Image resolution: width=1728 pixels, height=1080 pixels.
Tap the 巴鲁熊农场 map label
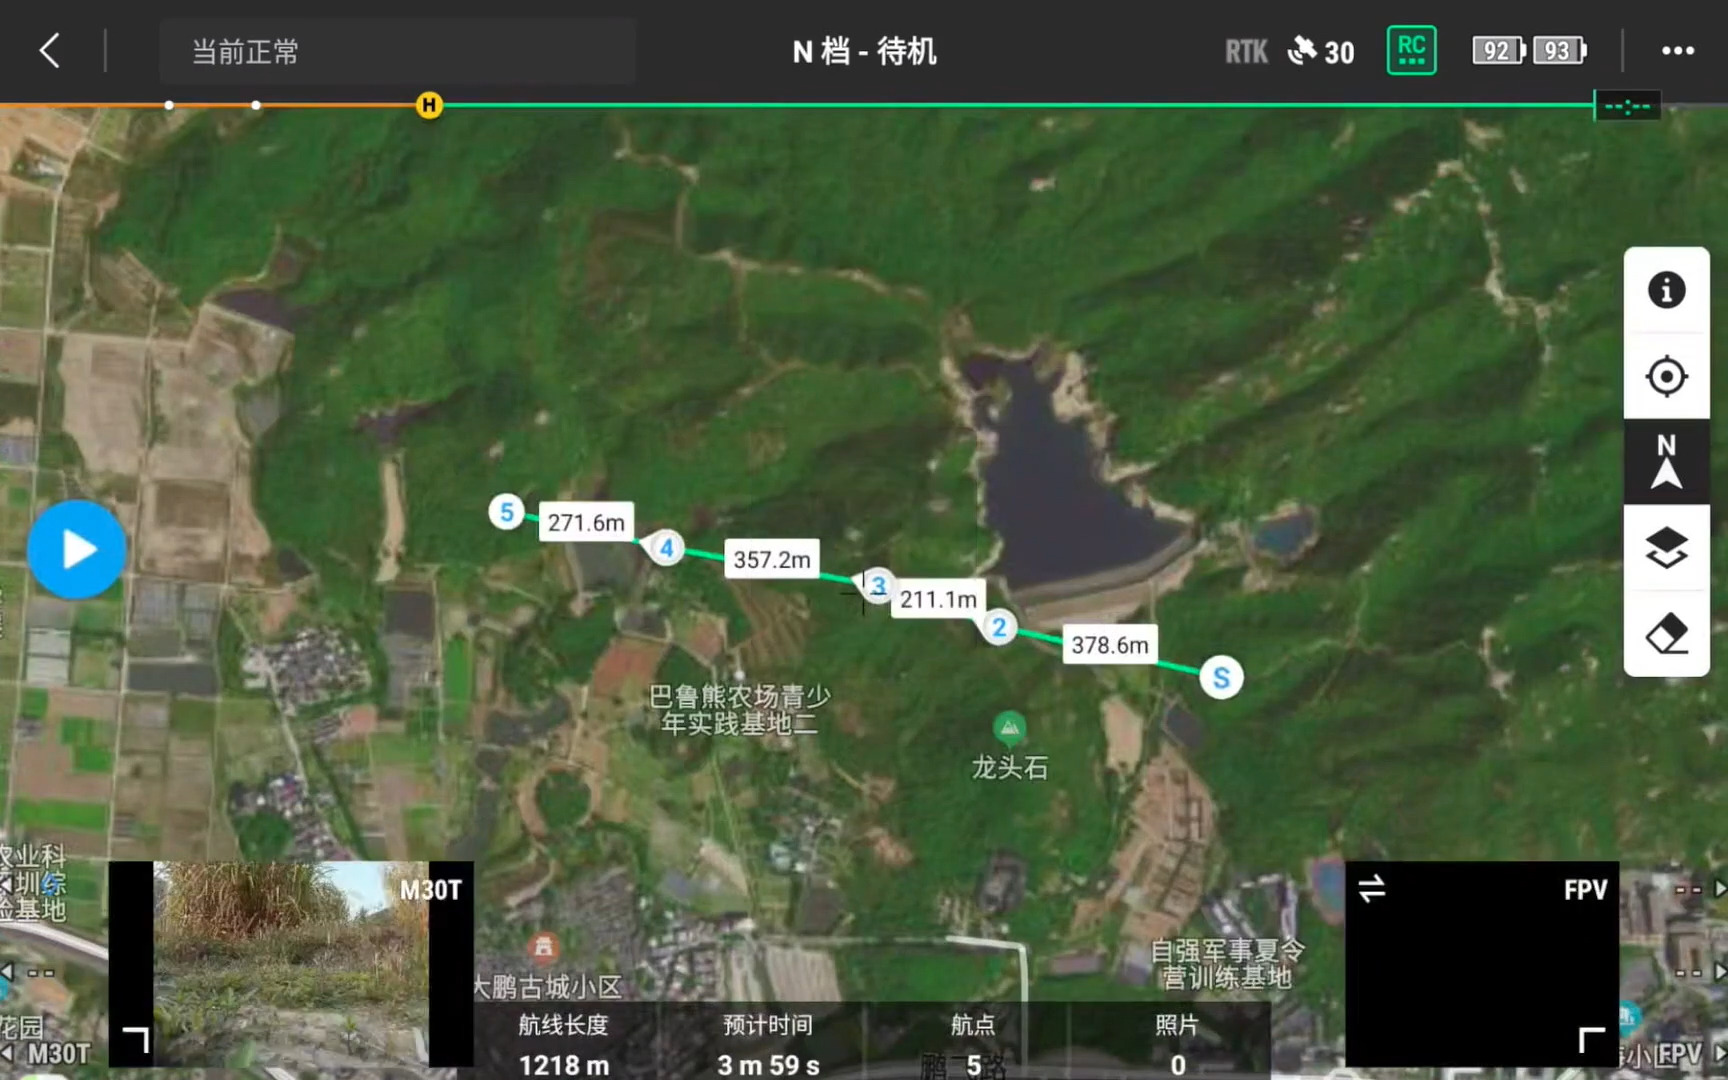pyautogui.click(x=739, y=709)
